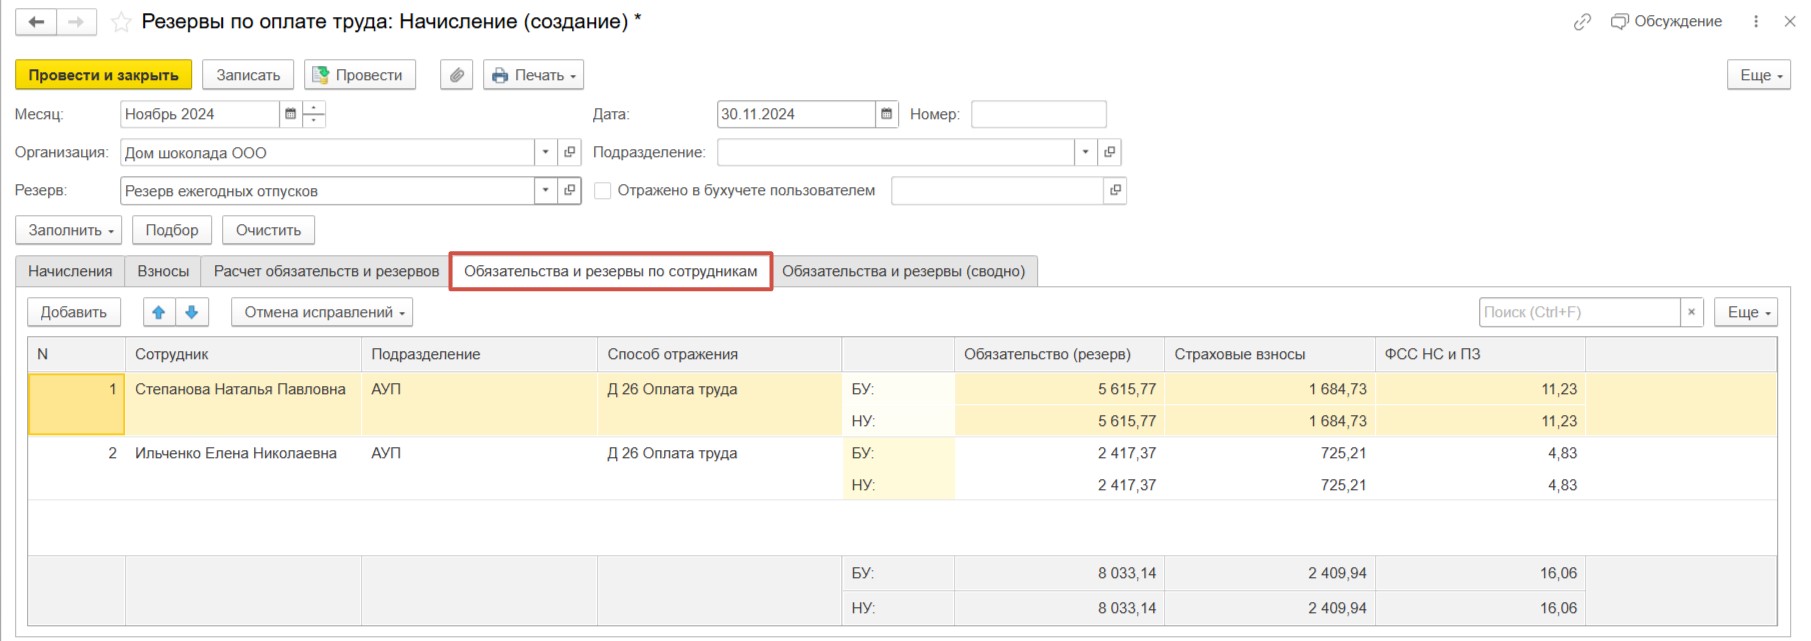This screenshot has height=641, width=1811.
Task: Open Организация record via open icon
Action: 570,152
